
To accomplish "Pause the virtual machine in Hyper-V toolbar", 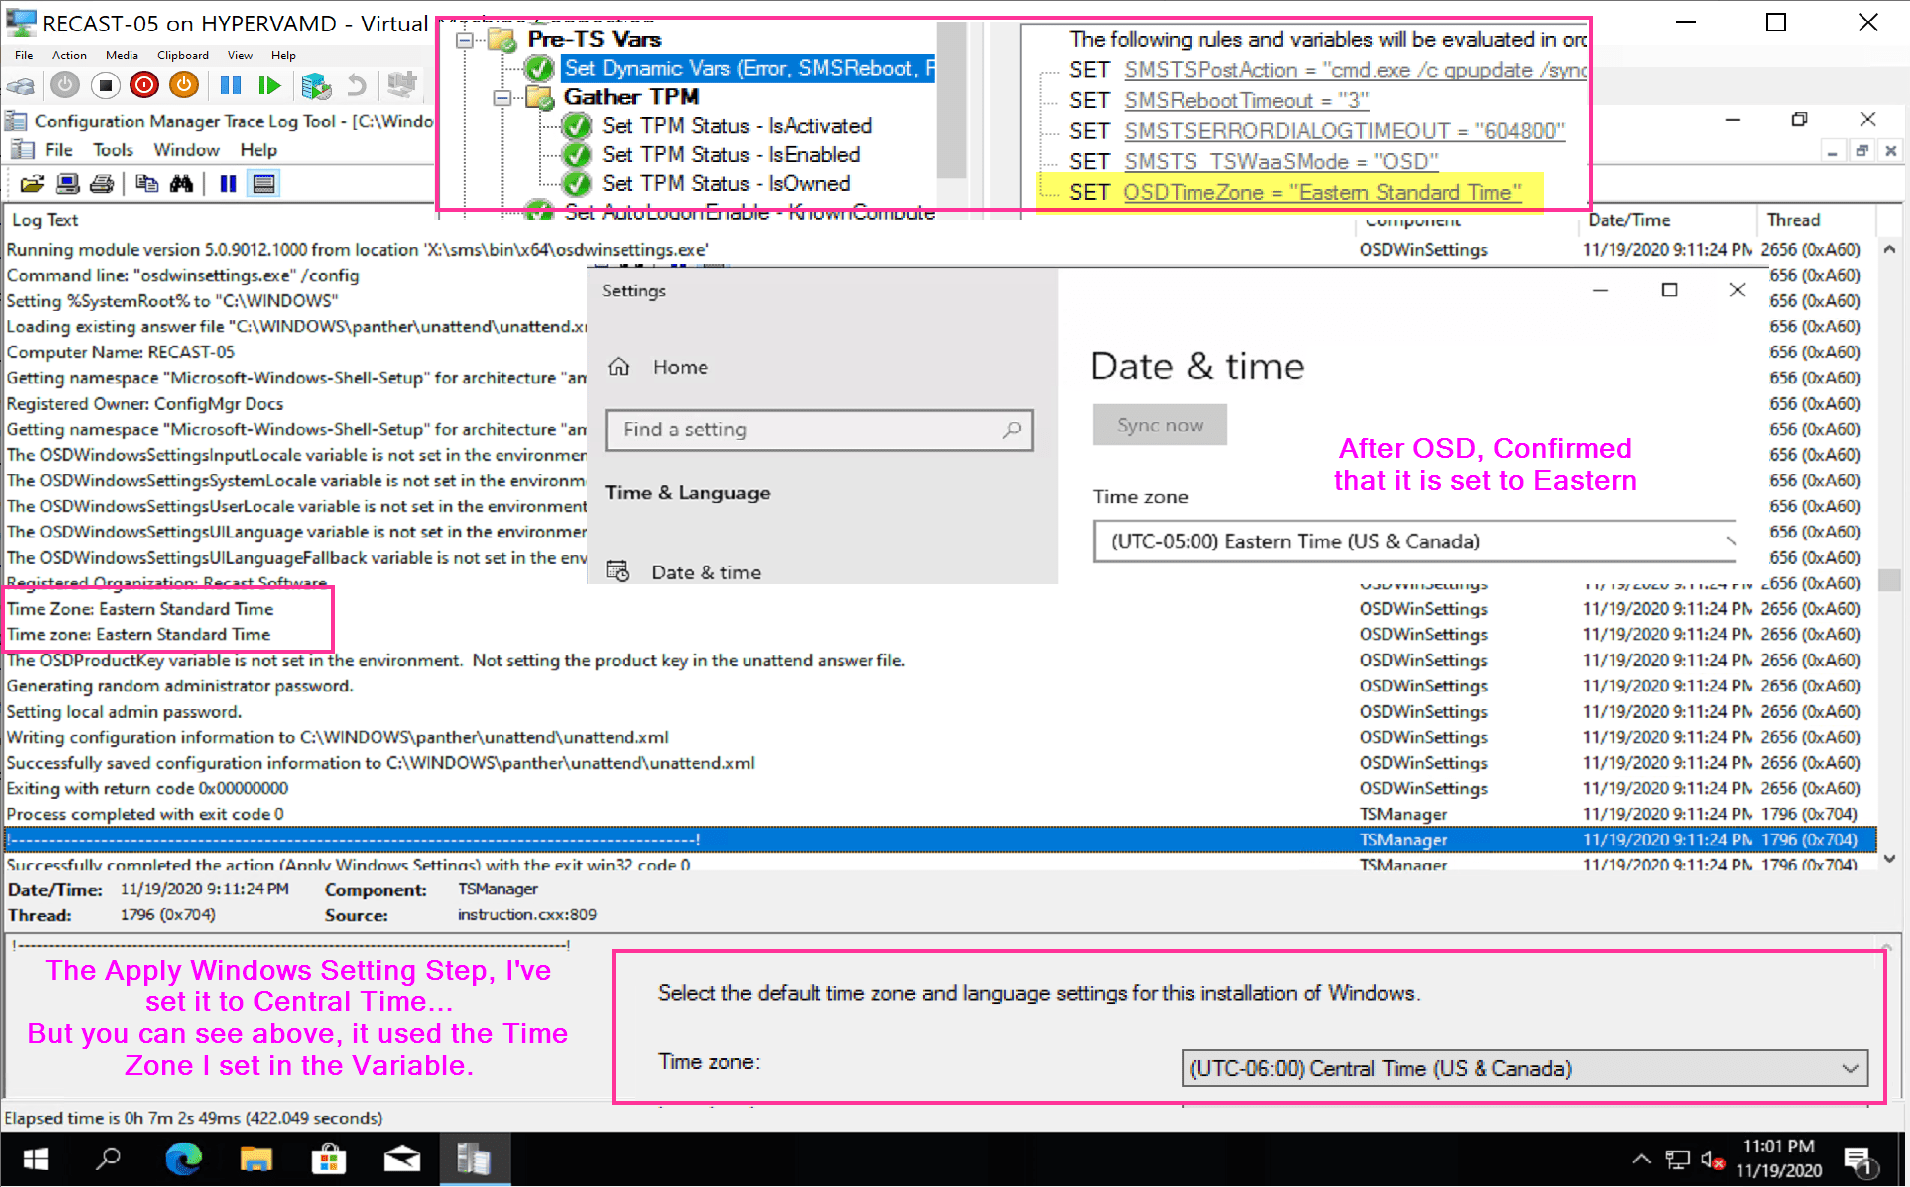I will [230, 85].
